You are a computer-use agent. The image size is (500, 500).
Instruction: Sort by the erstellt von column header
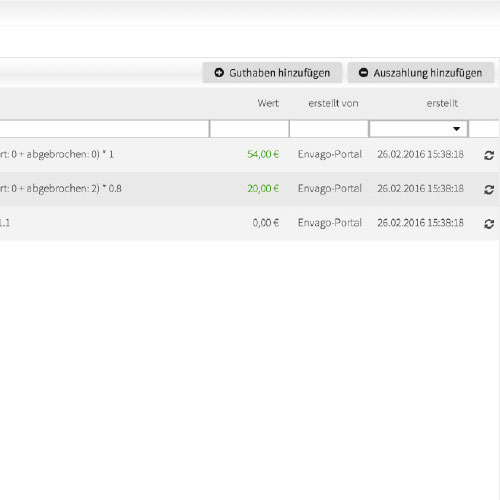coord(333,103)
